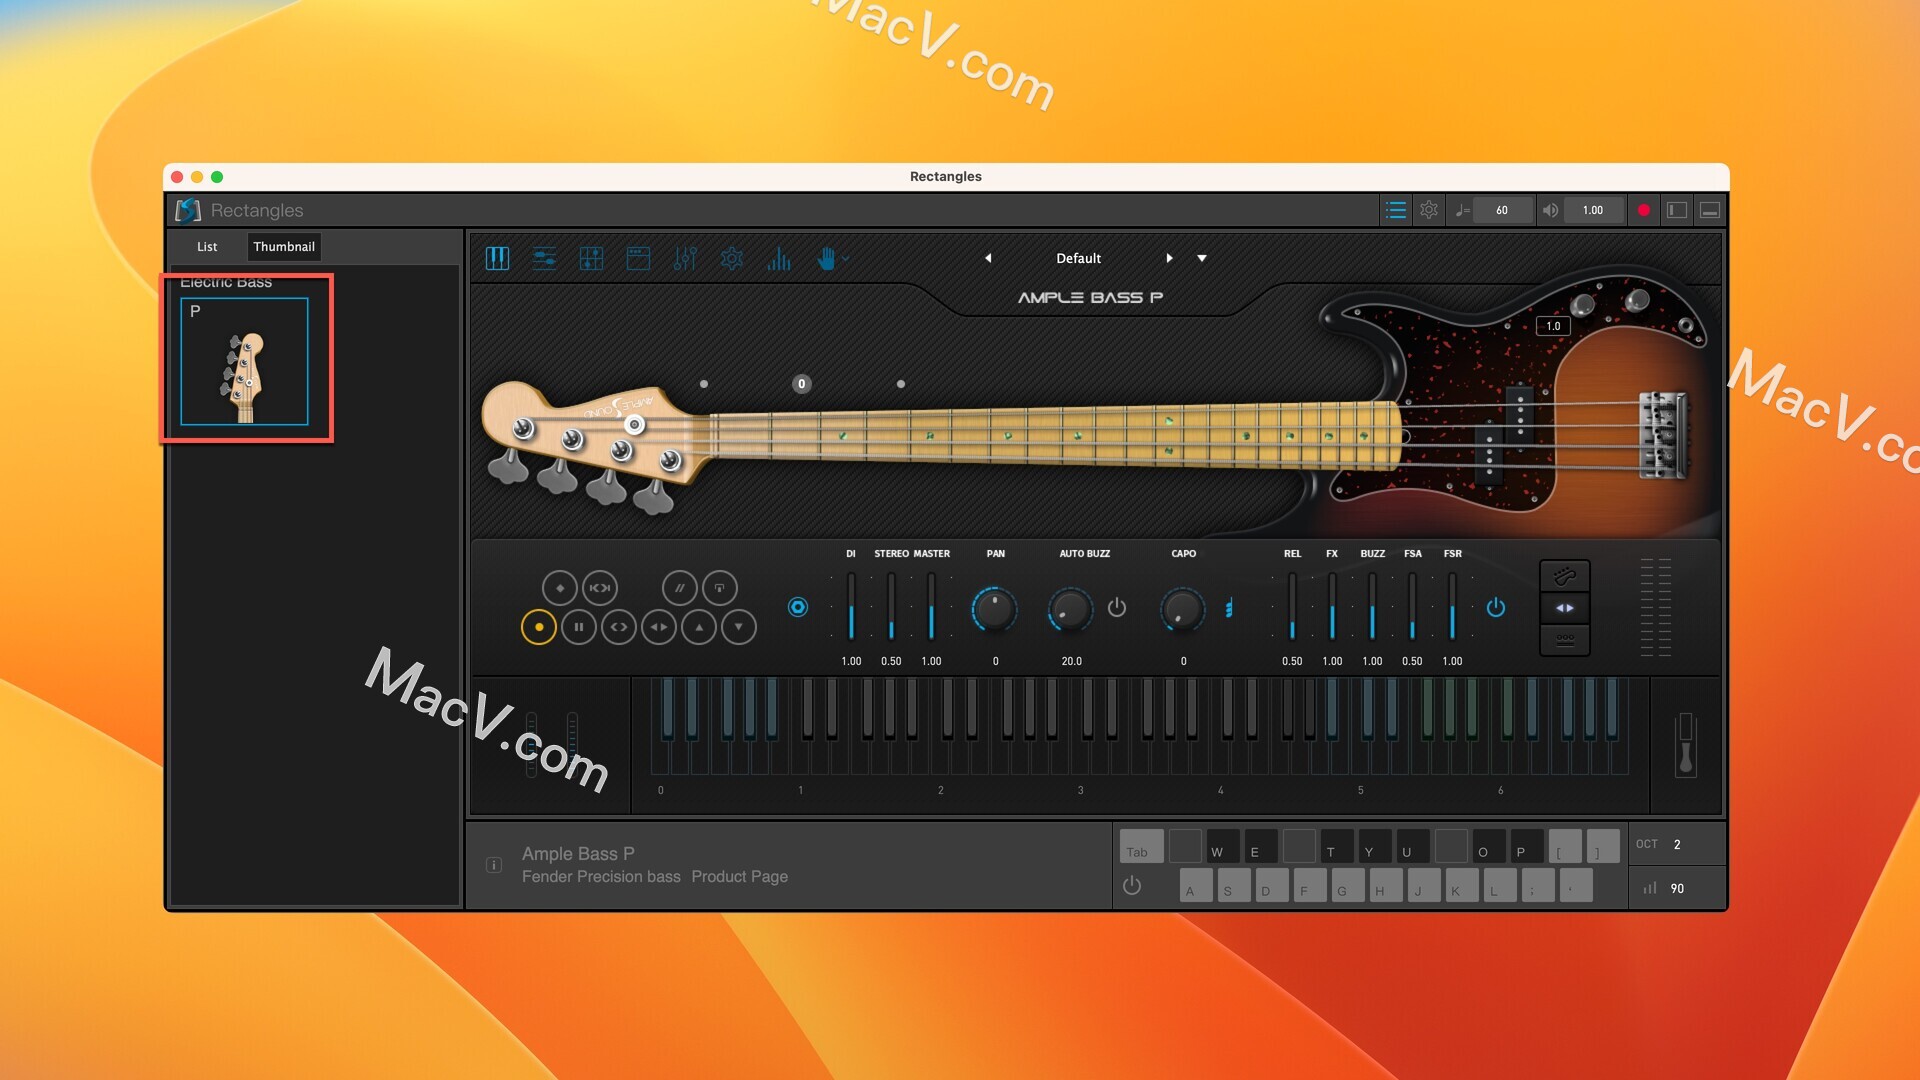The height and width of the screenshot is (1080, 1920).
Task: Toggle the AUTO BUZZ power button
Action: (x=1117, y=607)
